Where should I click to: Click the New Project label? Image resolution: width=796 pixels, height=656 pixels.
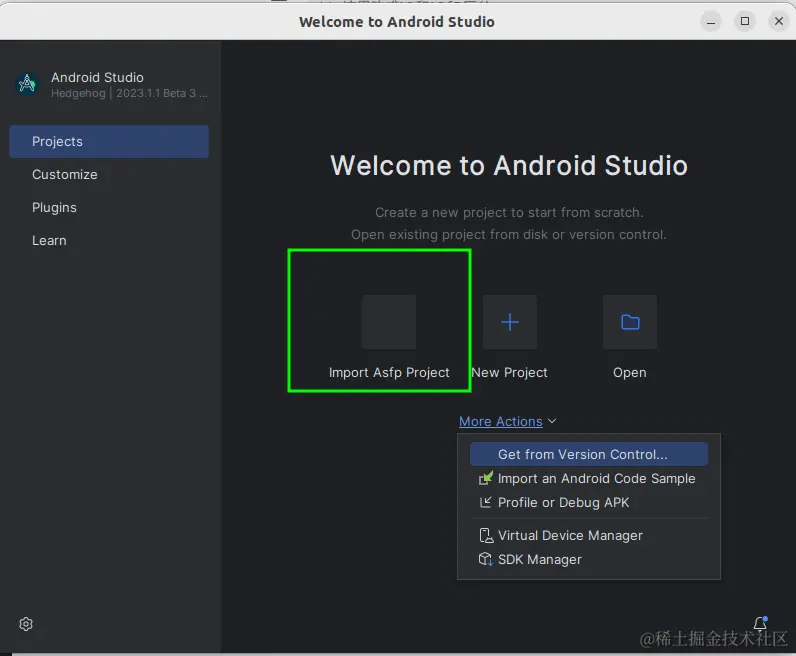510,372
